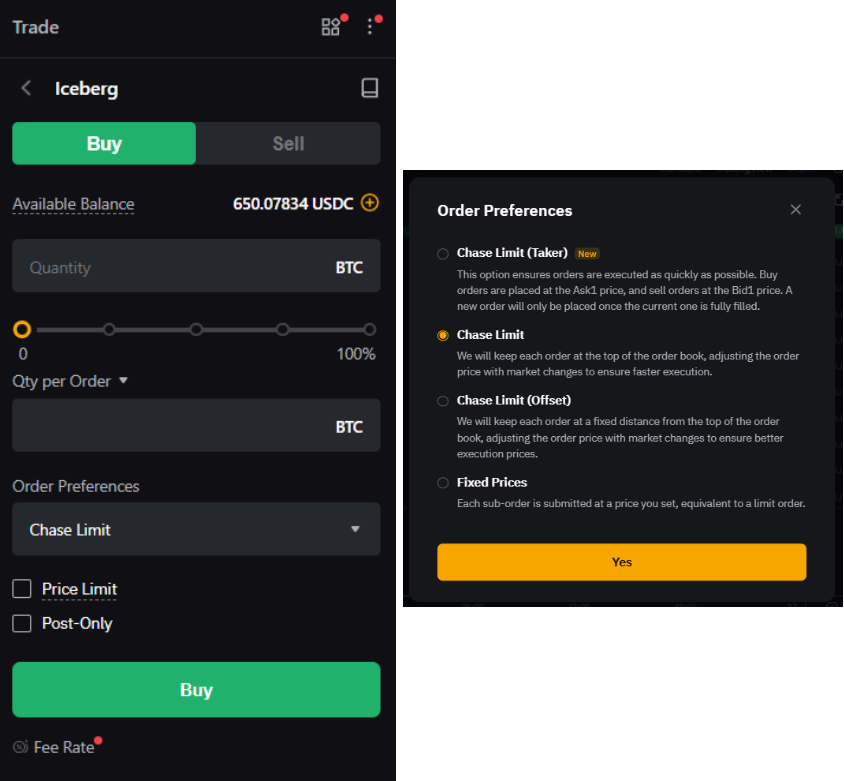Viewport: 844px width, 781px height.
Task: Select Chase Limit (Taker) radio option
Action: point(443,254)
